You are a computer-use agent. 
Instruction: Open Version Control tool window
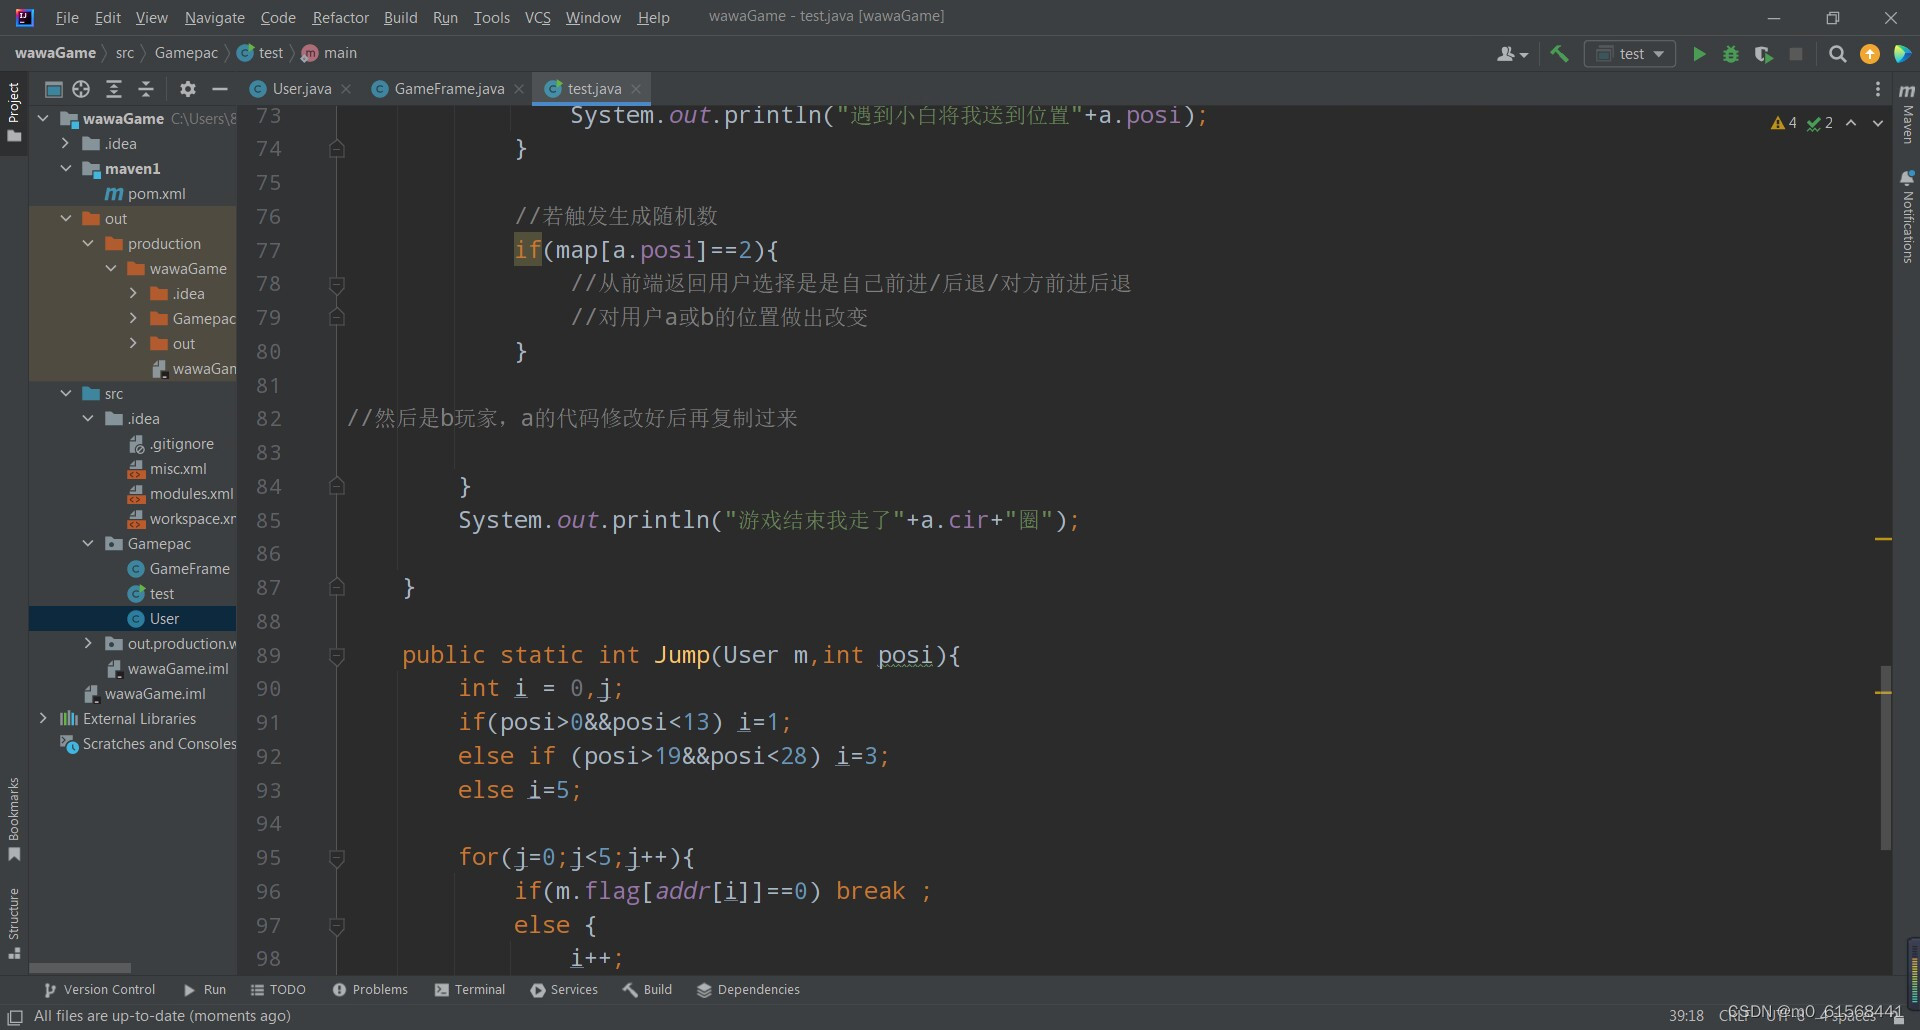coord(99,990)
